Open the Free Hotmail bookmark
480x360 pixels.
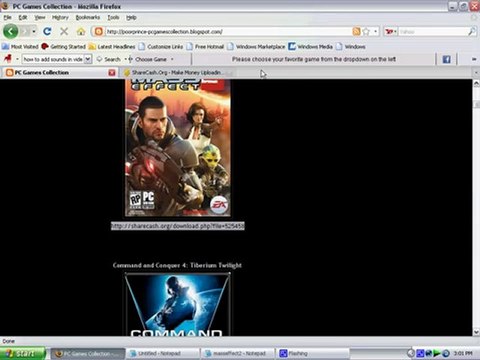click(205, 47)
